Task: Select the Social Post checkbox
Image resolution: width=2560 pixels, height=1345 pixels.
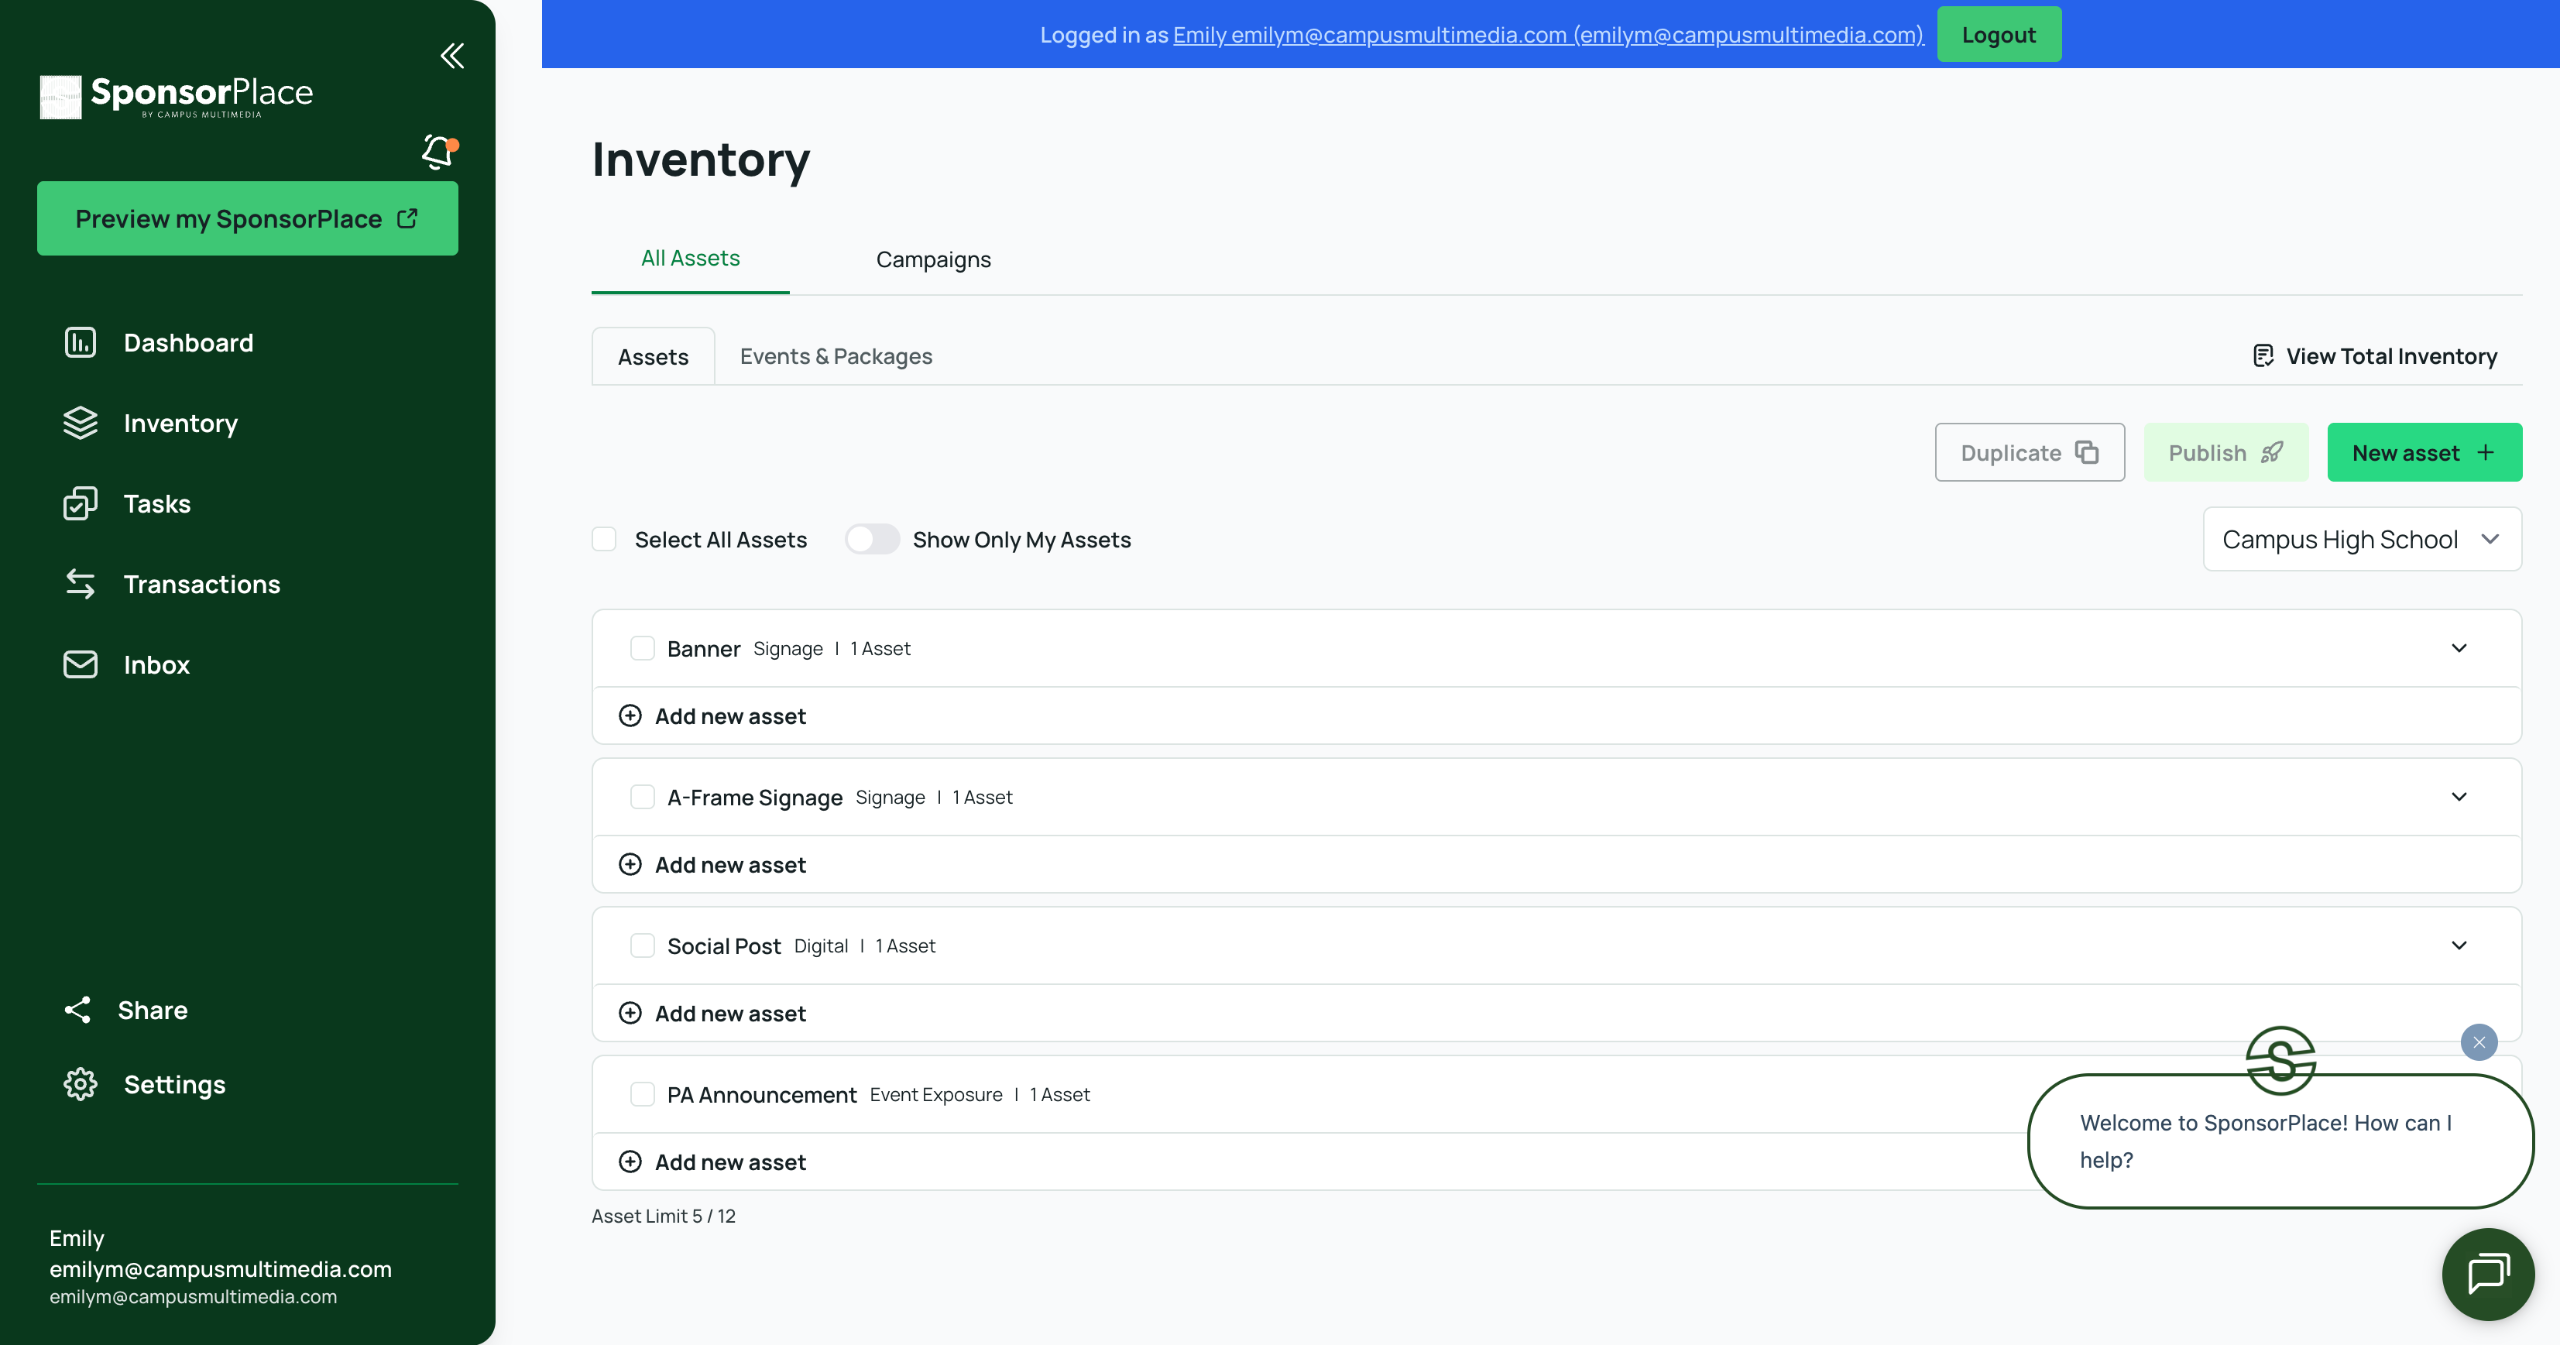Action: click(x=642, y=946)
